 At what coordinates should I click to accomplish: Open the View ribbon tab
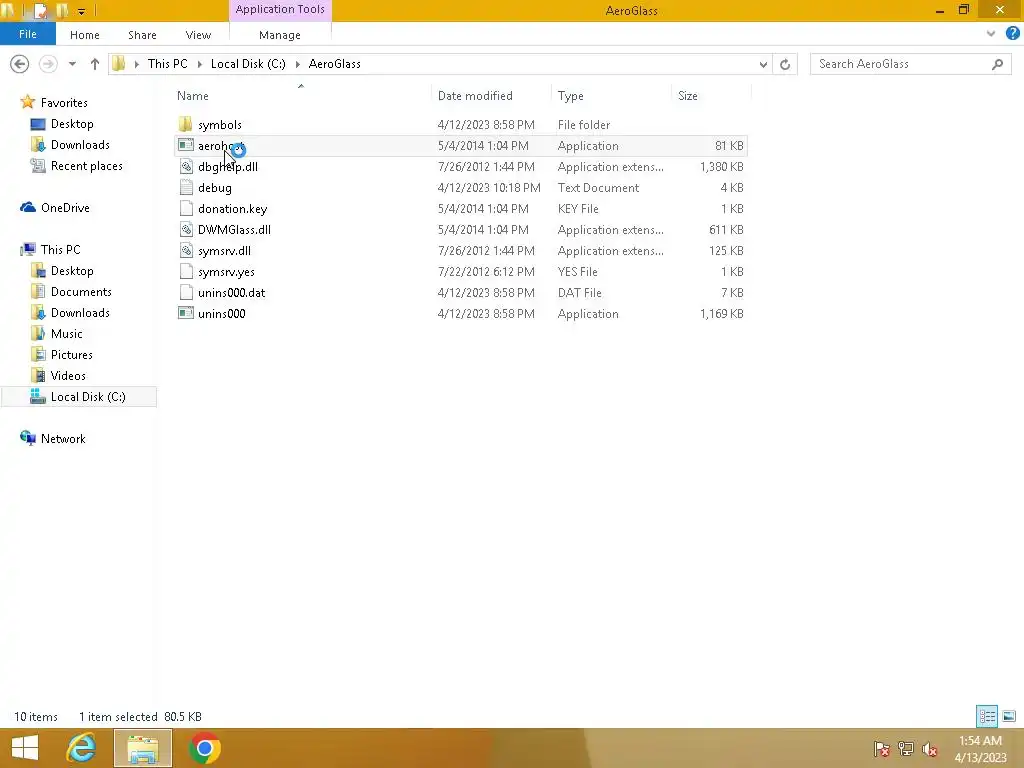(x=198, y=35)
